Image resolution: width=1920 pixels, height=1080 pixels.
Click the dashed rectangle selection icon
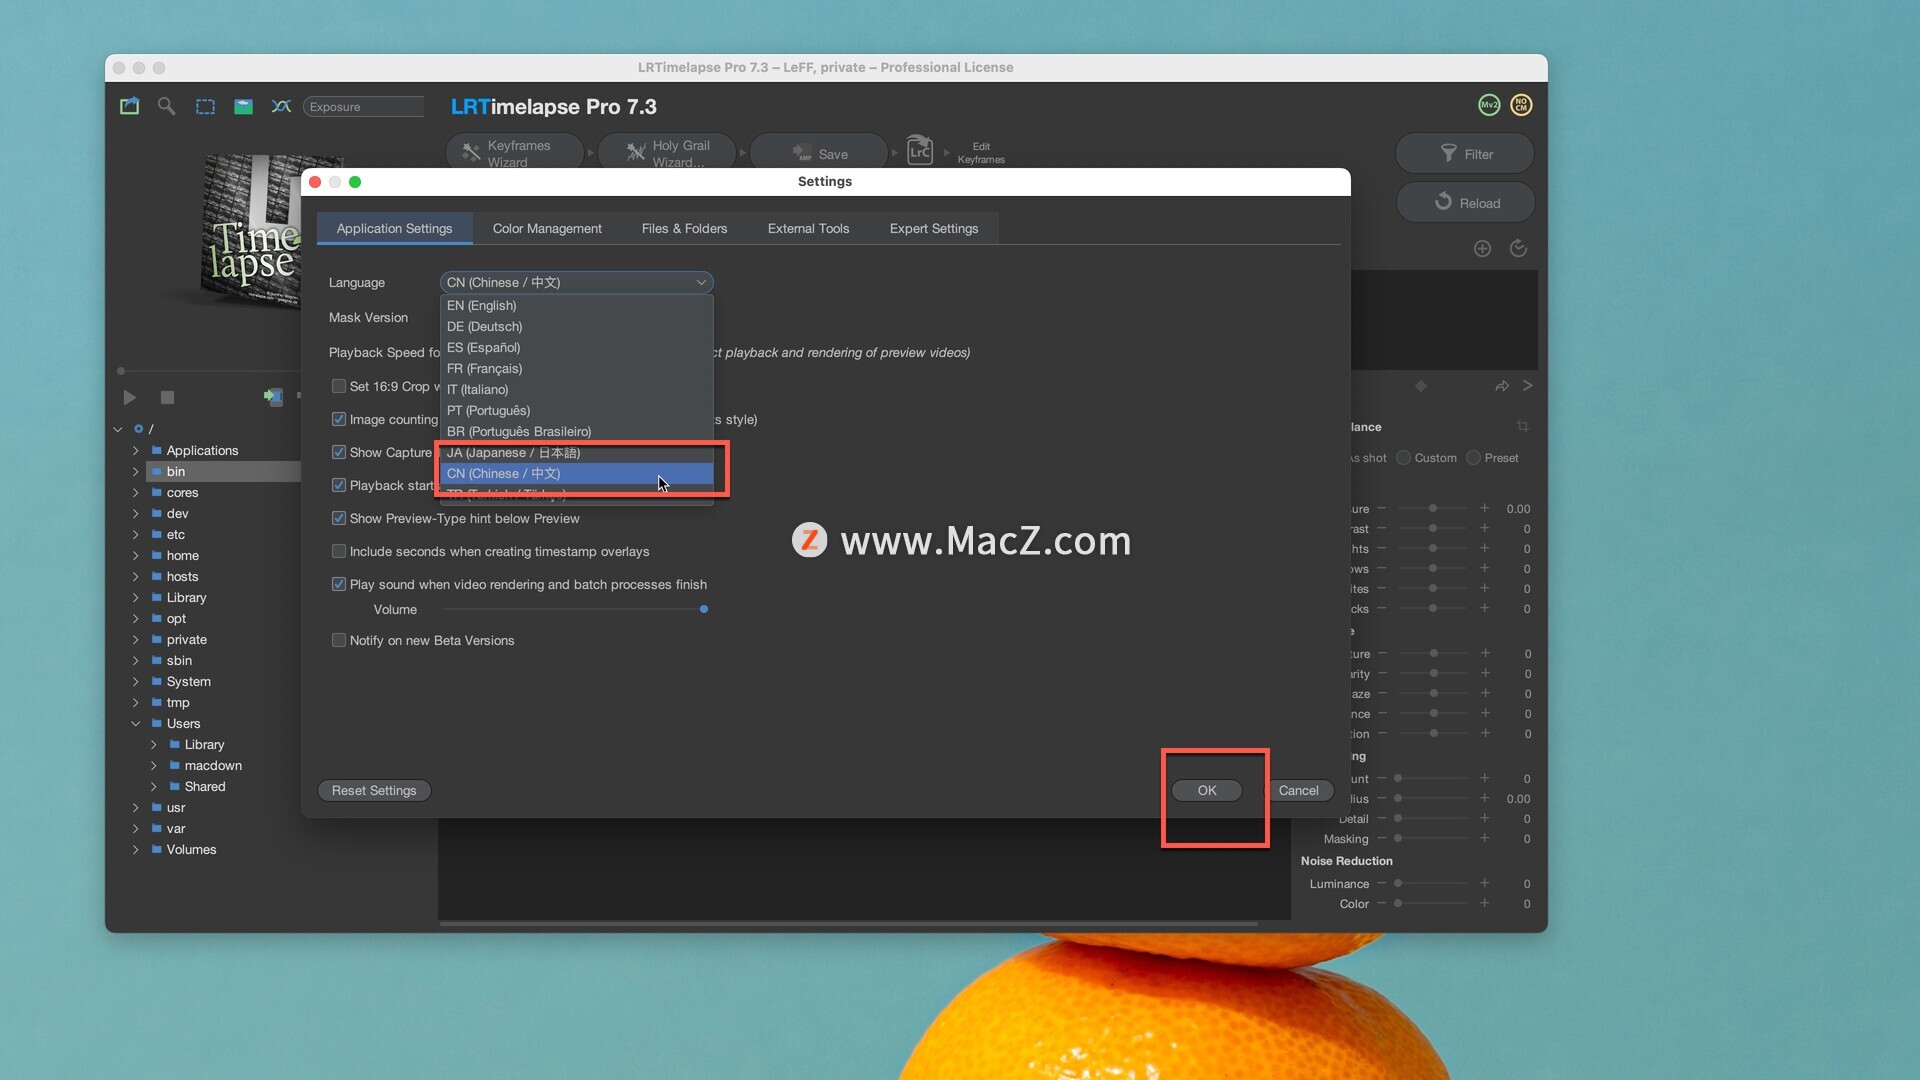pyautogui.click(x=205, y=106)
